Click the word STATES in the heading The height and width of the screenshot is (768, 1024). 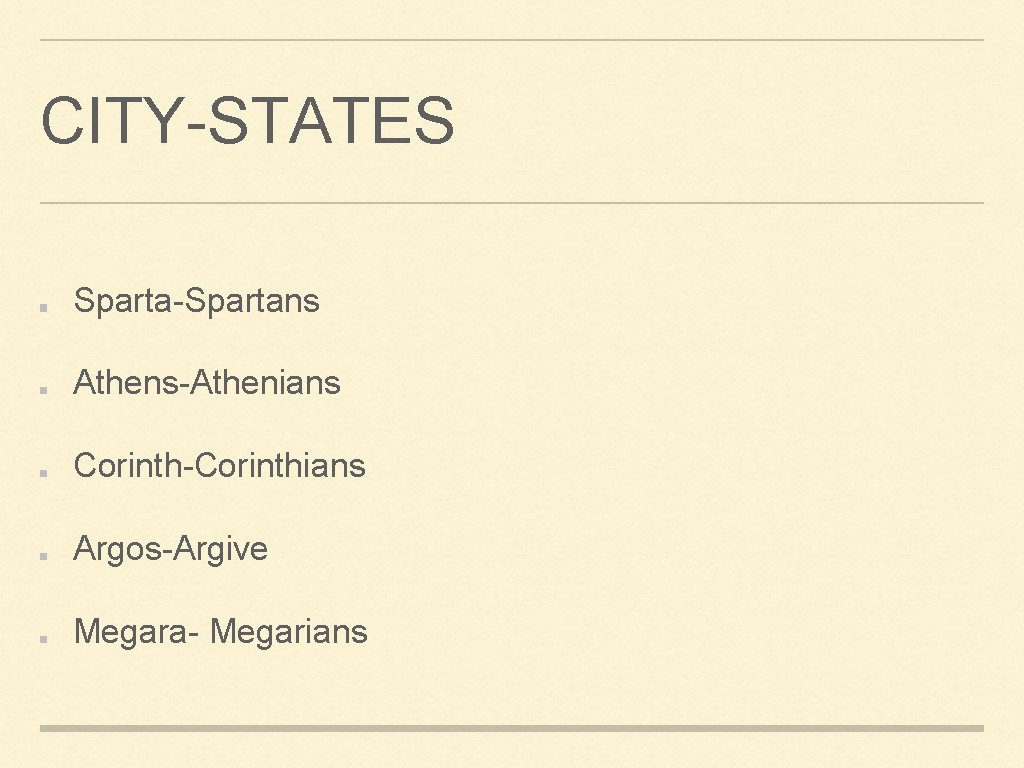click(331, 120)
